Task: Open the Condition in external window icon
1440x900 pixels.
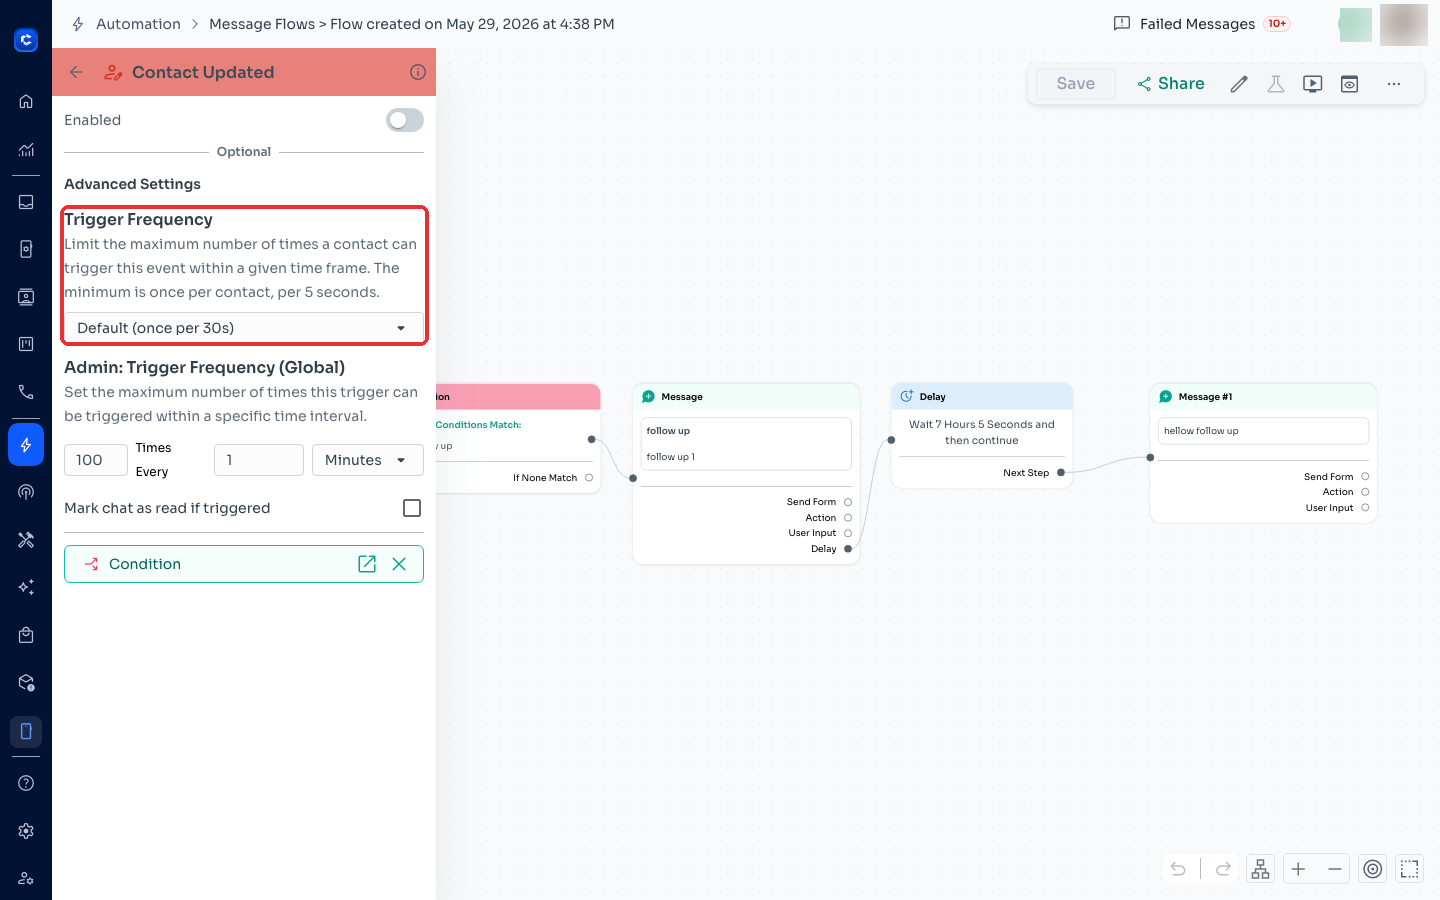Action: click(367, 564)
